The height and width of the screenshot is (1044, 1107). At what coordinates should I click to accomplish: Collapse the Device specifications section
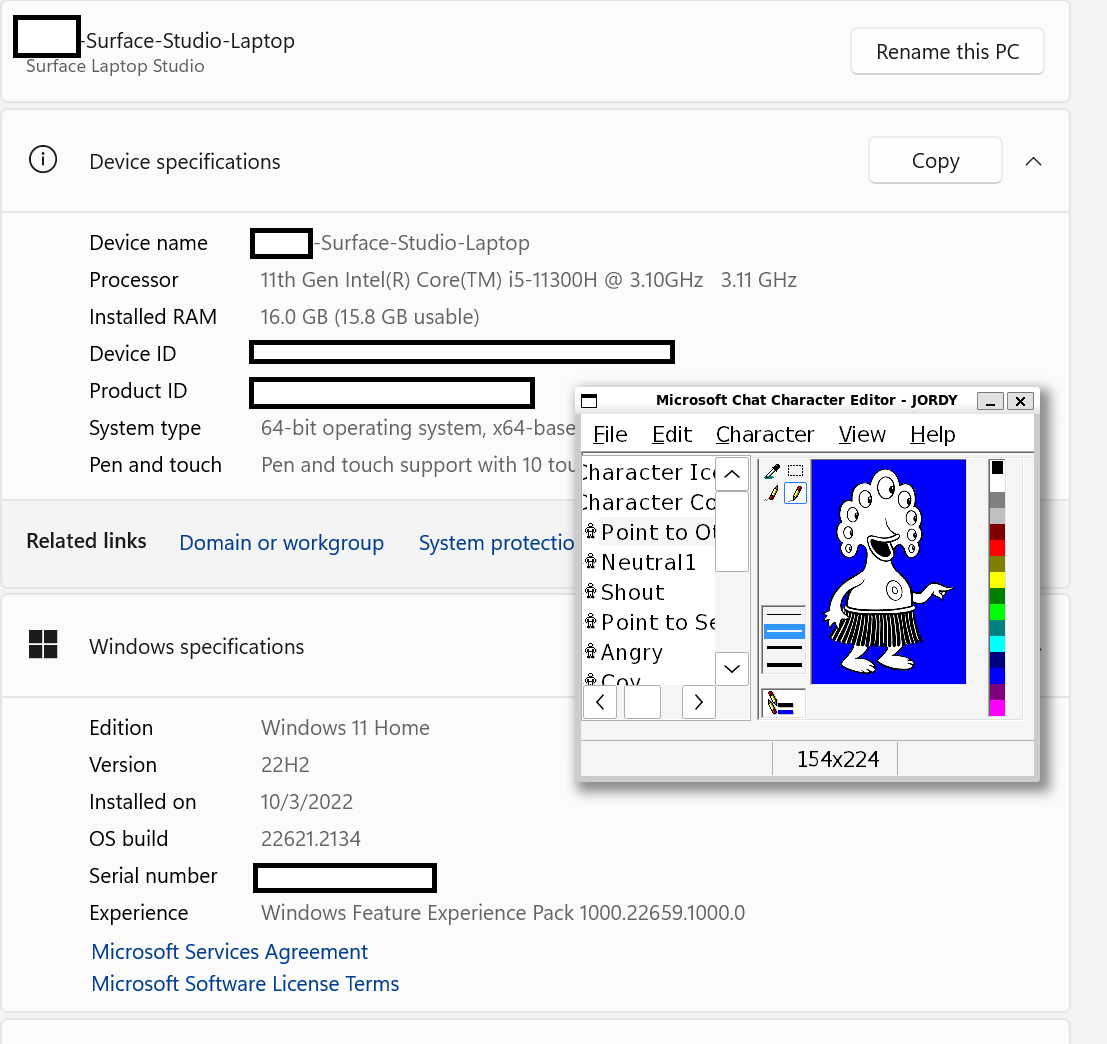pos(1033,162)
